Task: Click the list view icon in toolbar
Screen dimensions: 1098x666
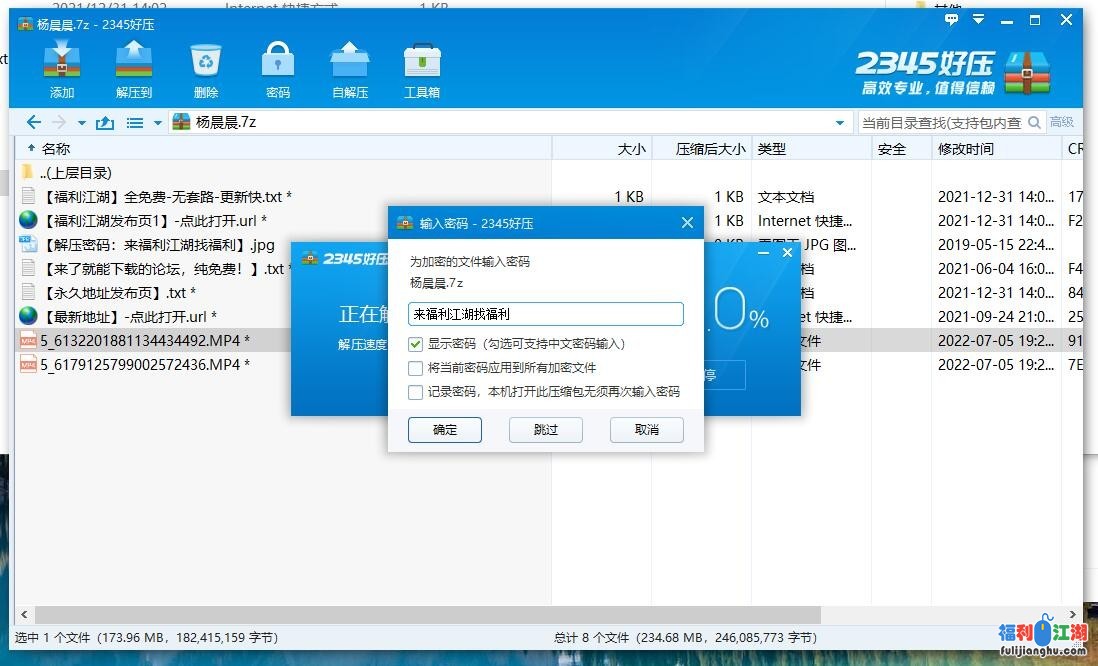Action: pos(136,121)
